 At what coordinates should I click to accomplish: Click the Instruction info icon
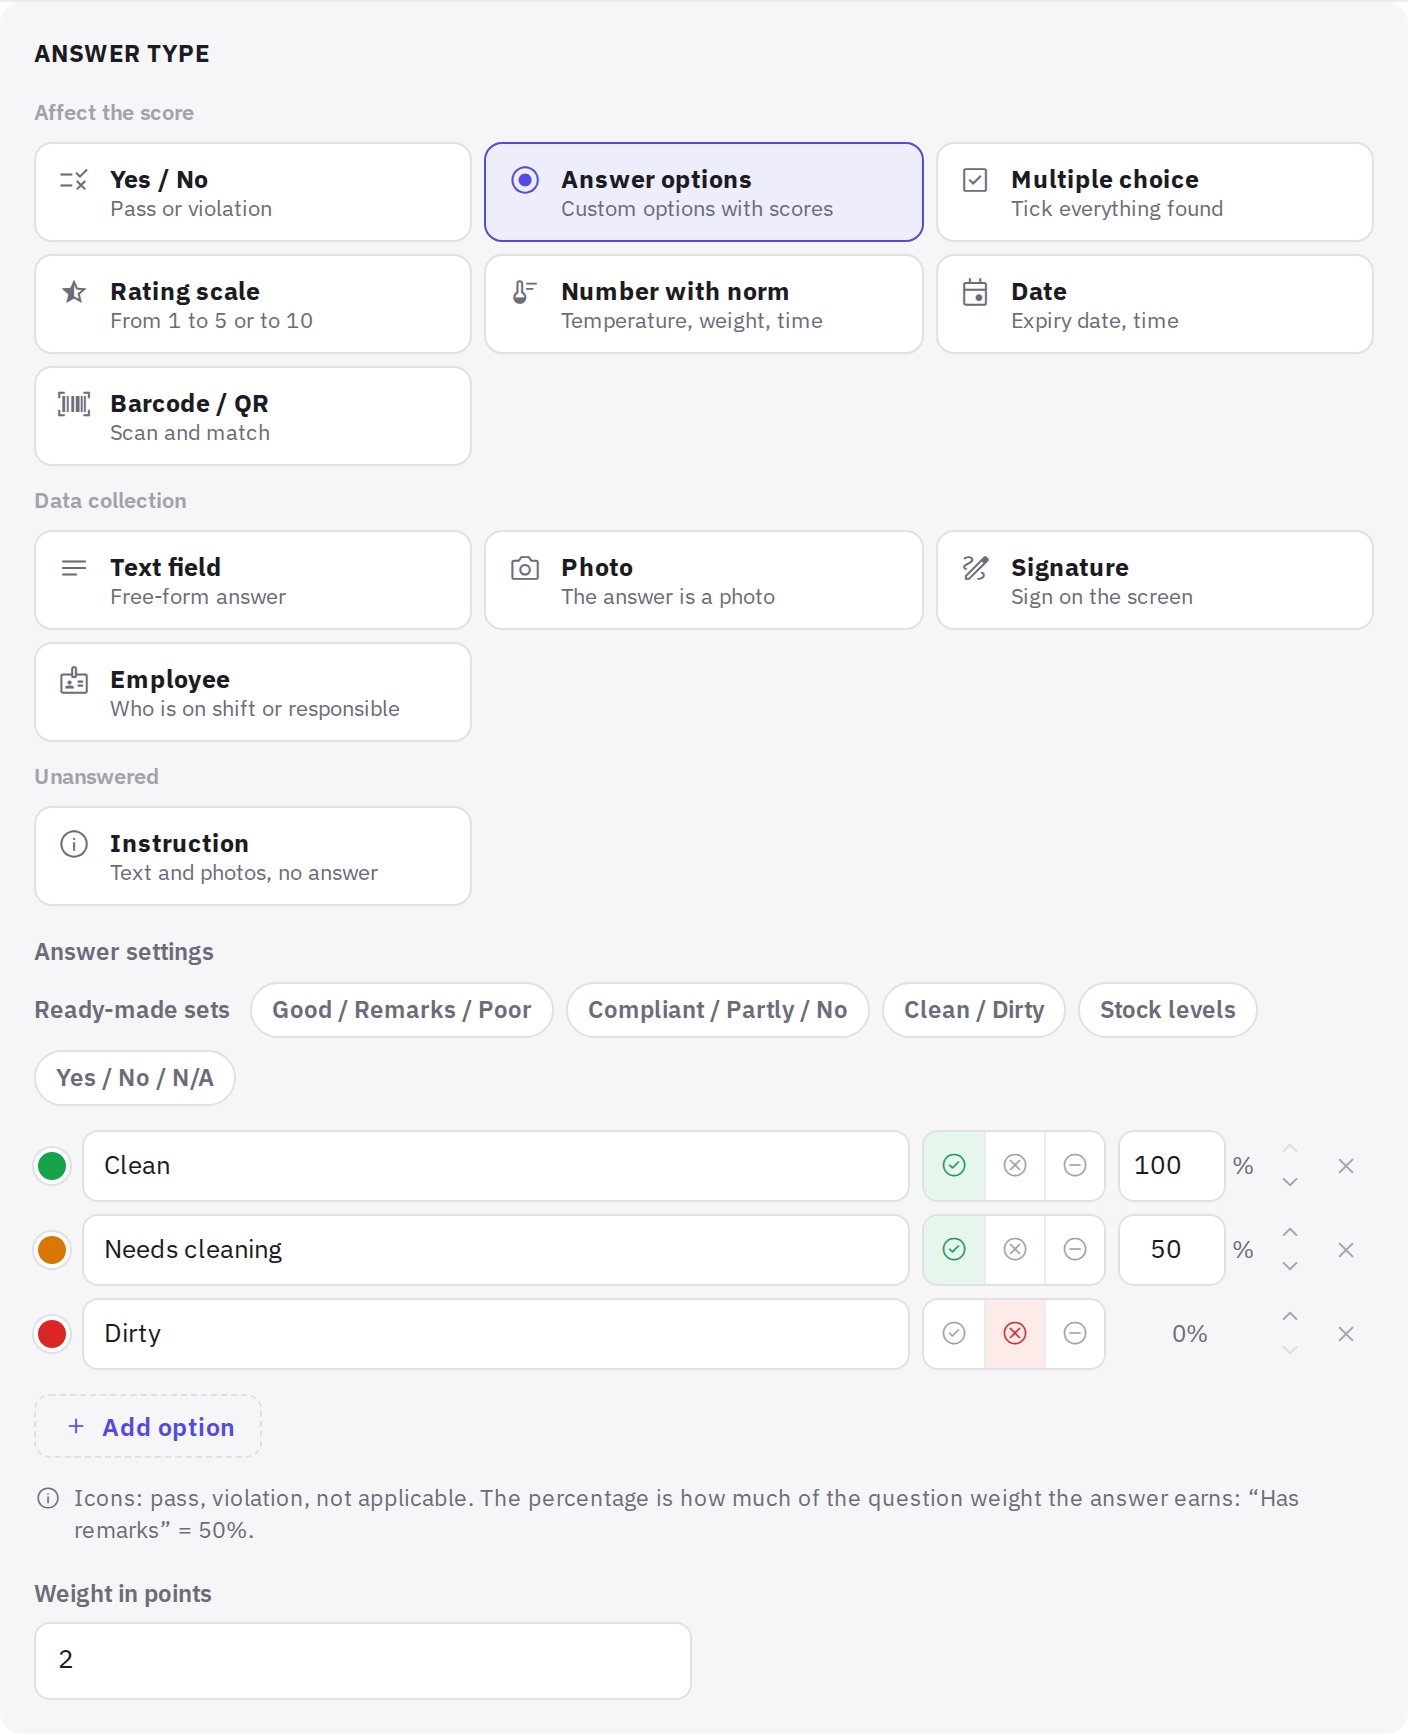[x=74, y=844]
